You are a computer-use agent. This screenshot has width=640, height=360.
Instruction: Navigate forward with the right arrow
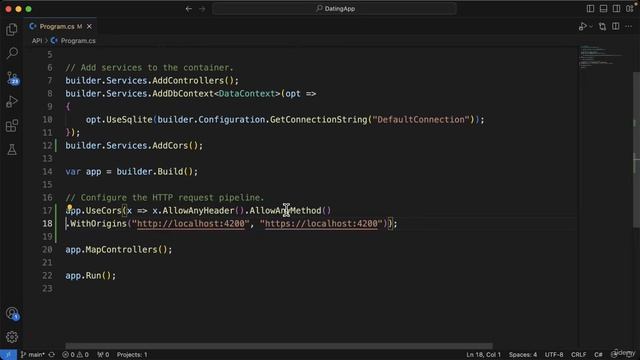pos(202,9)
